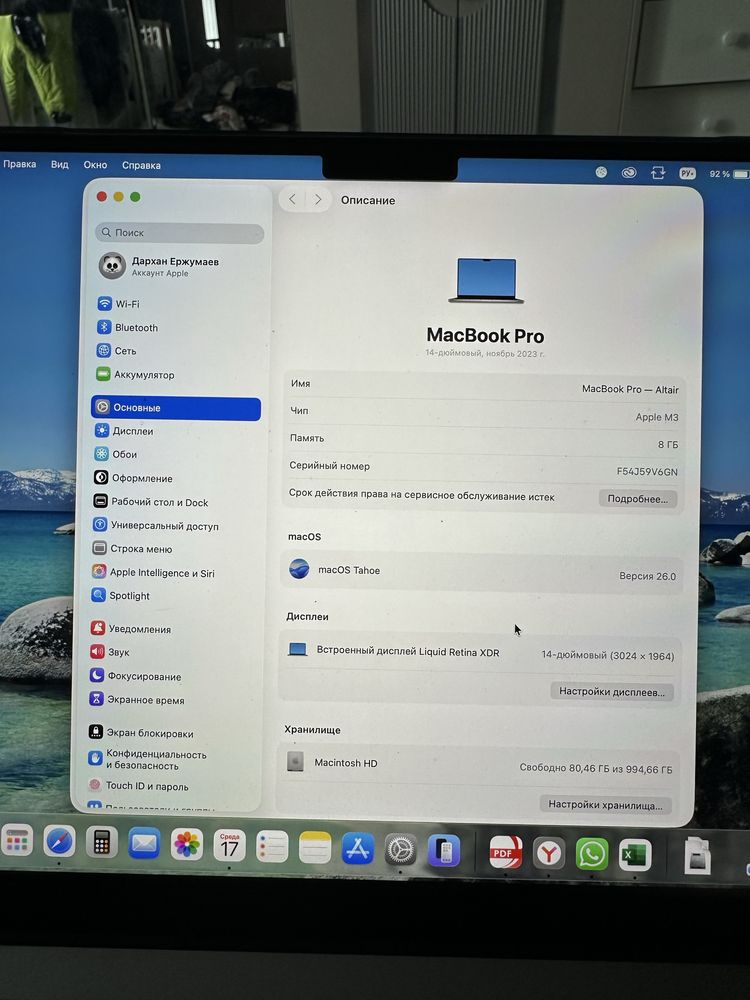Image resolution: width=750 pixels, height=1000 pixels.
Task: Click the macOS Tahoe row
Action: (482, 572)
